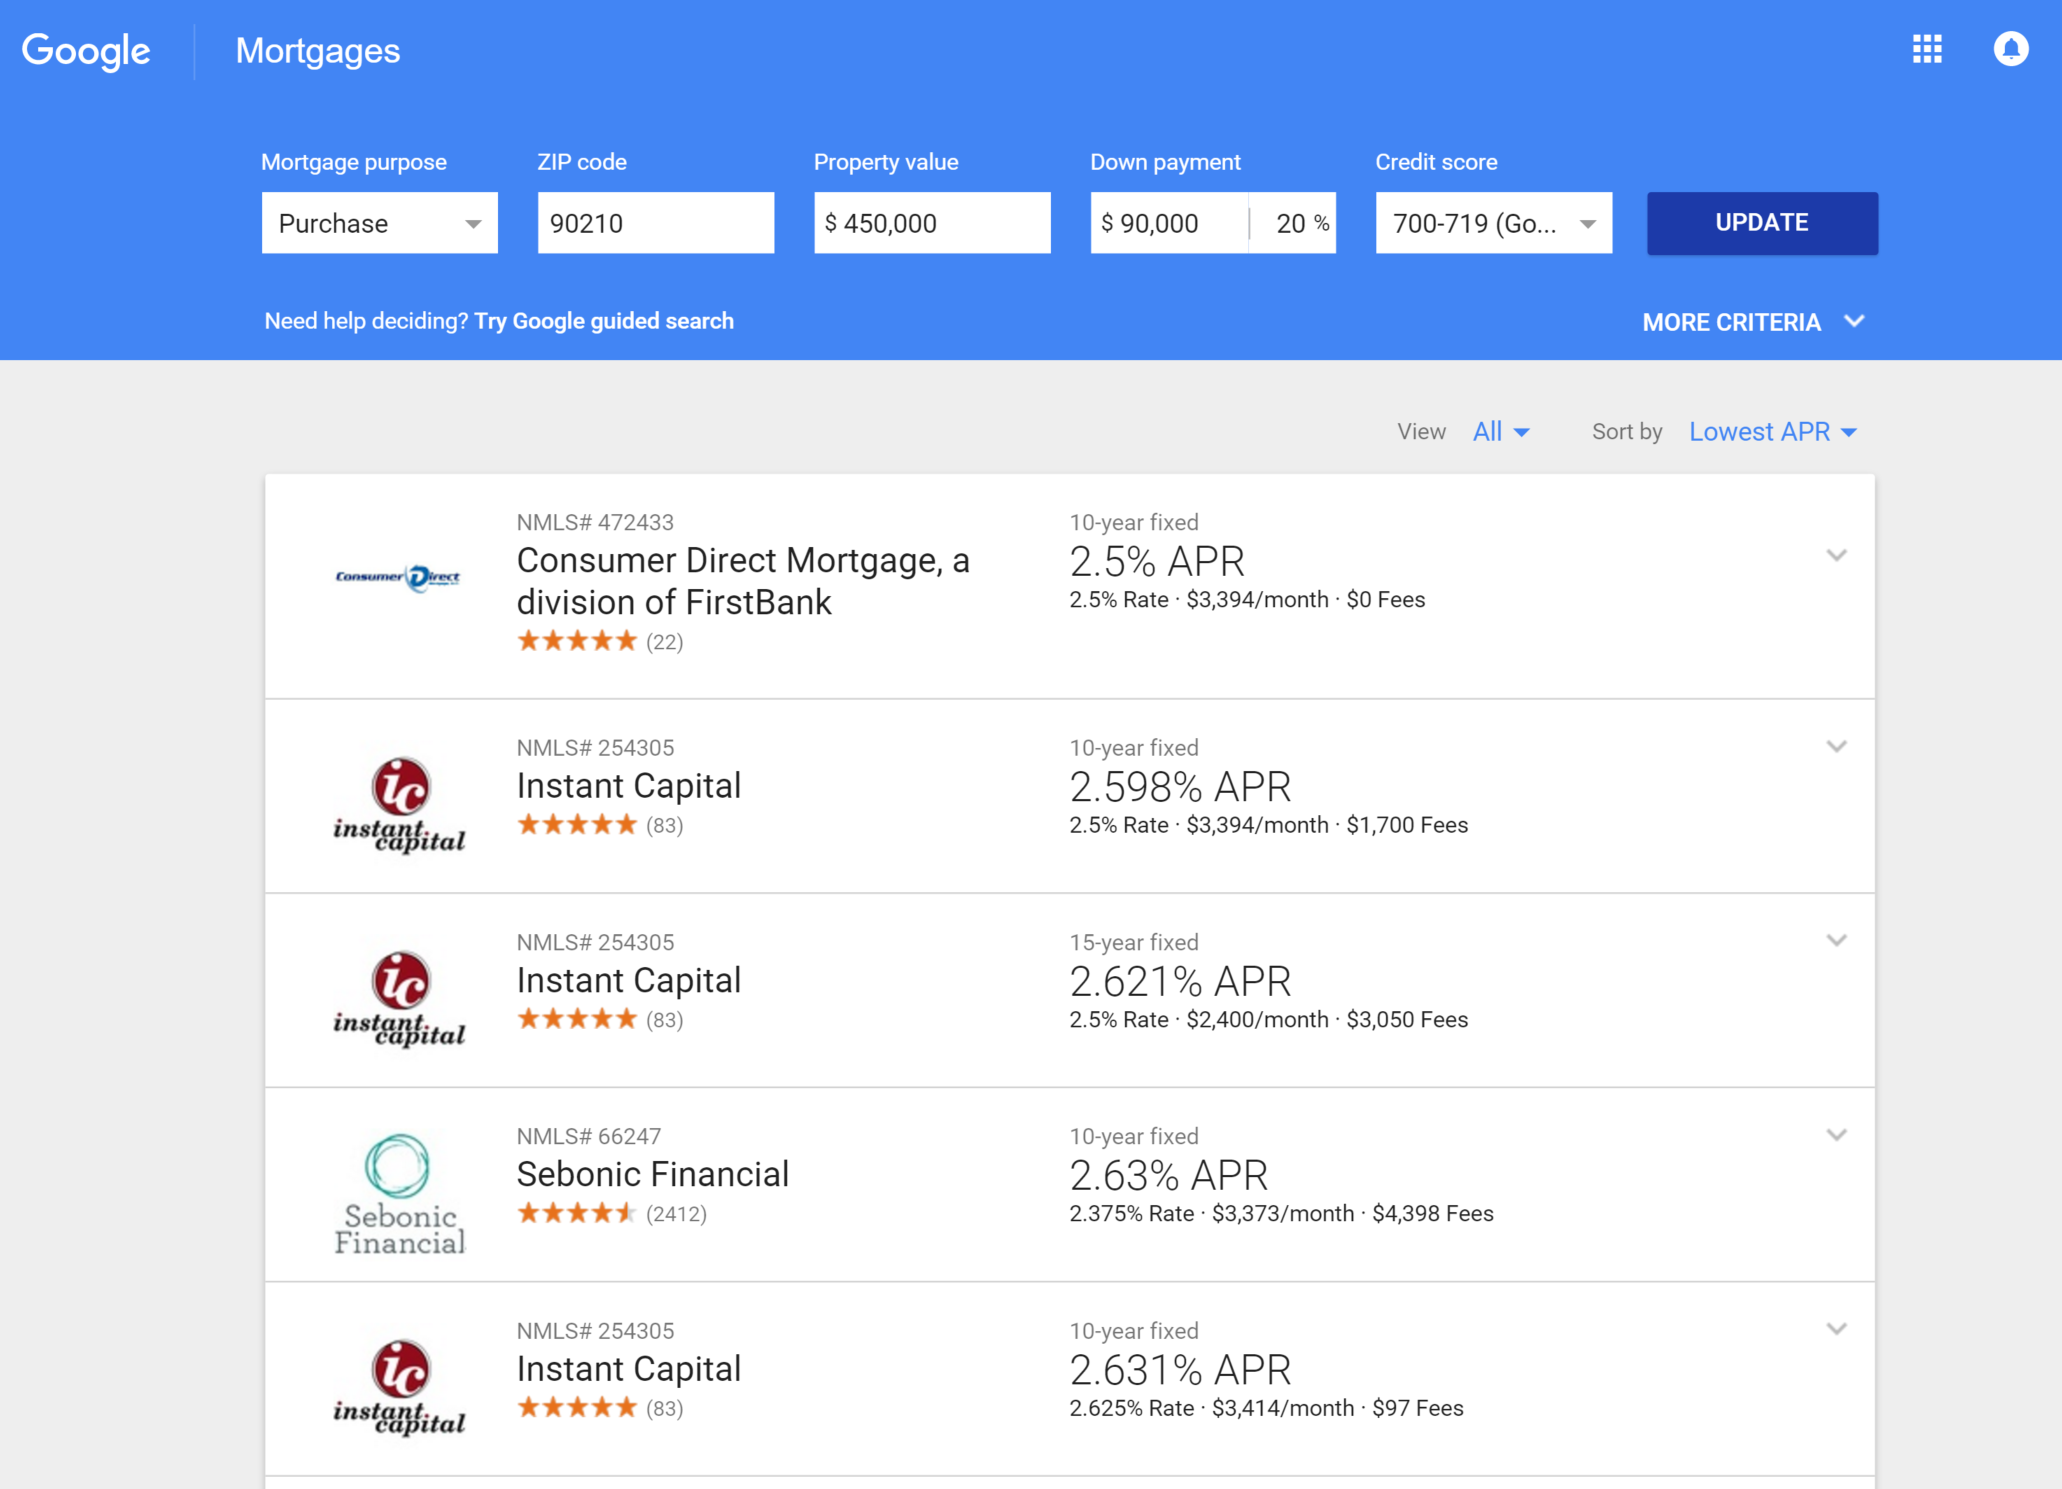Open the Google apps grid icon

[1927, 49]
